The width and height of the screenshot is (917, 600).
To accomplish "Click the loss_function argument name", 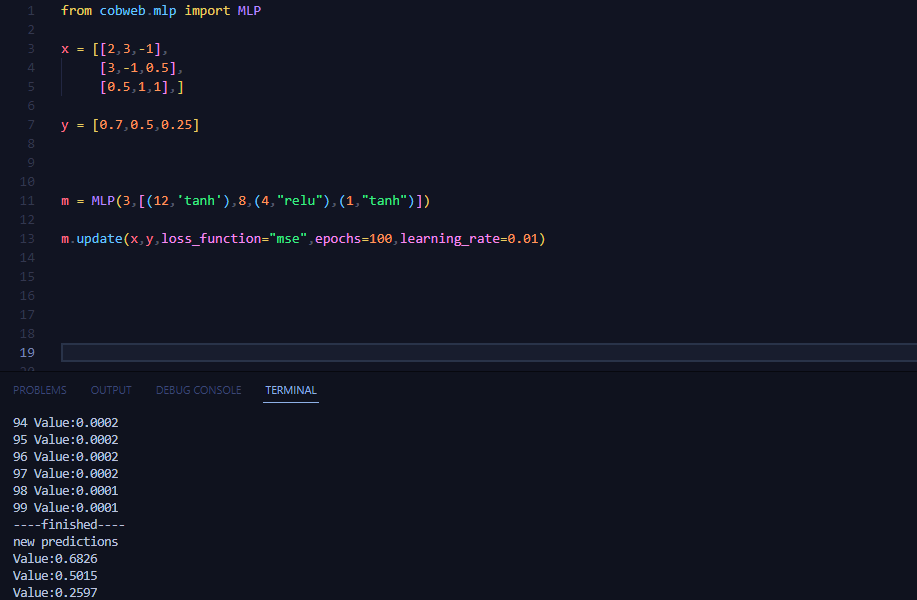I will pyautogui.click(x=211, y=239).
